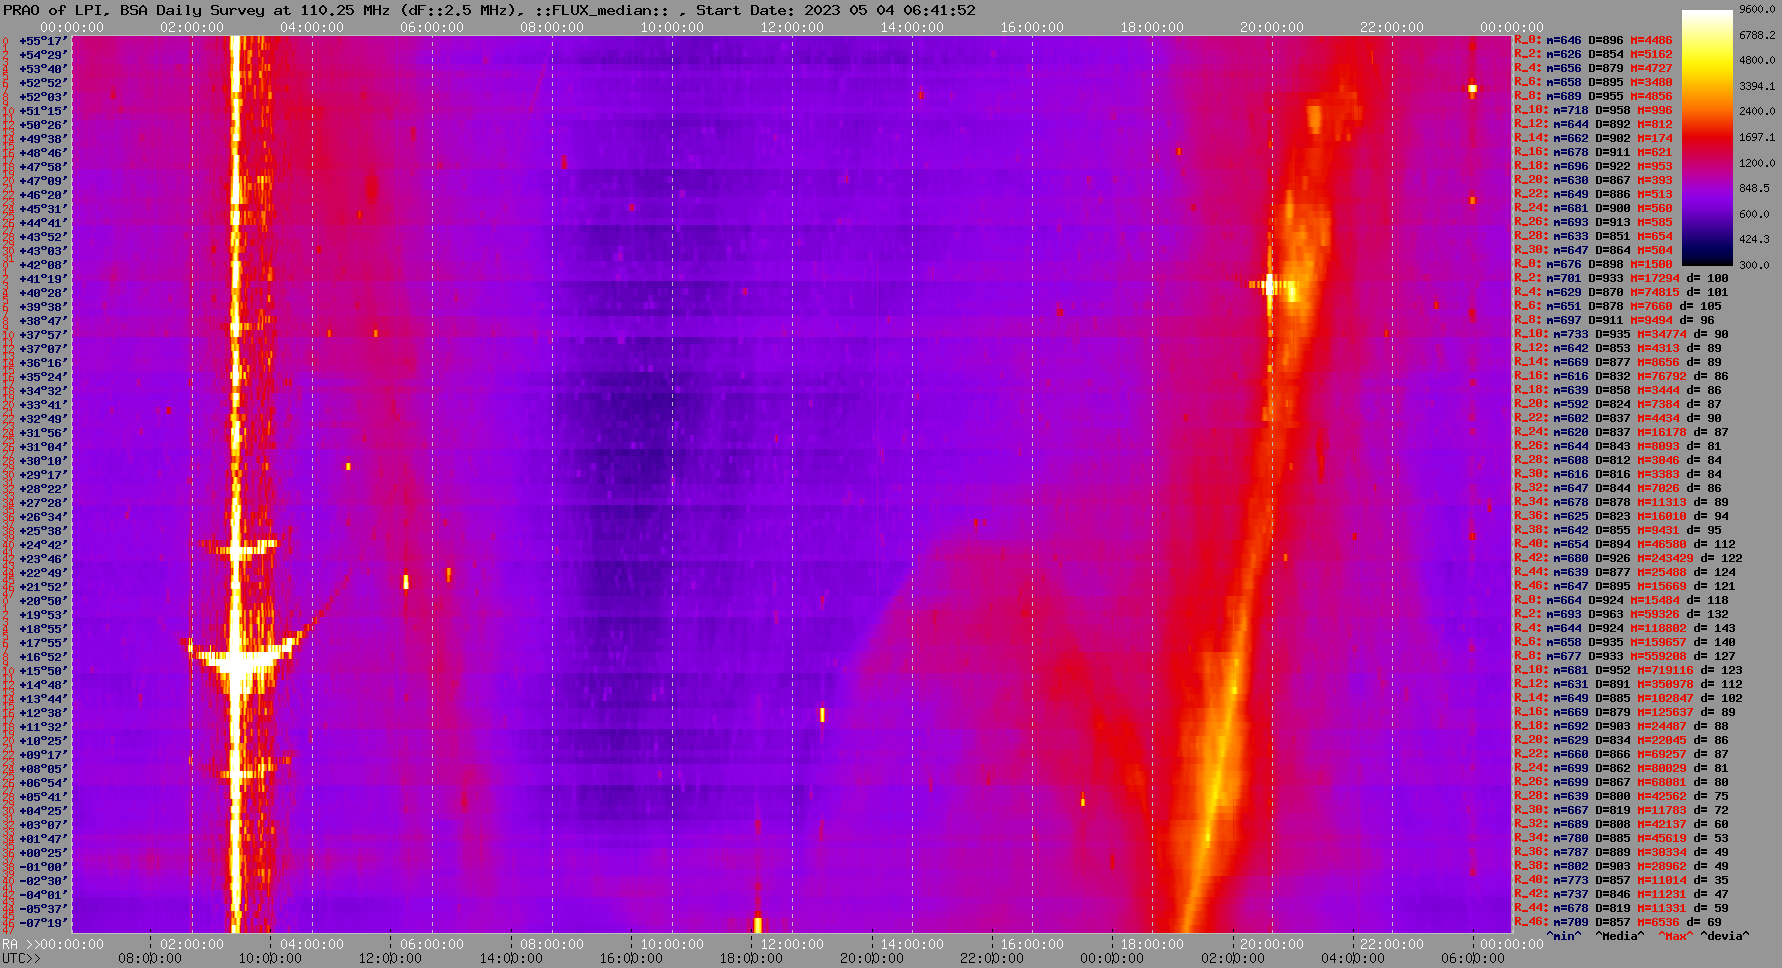Click the statistics row with M=74815
The image size is (1782, 968).
click(1621, 293)
